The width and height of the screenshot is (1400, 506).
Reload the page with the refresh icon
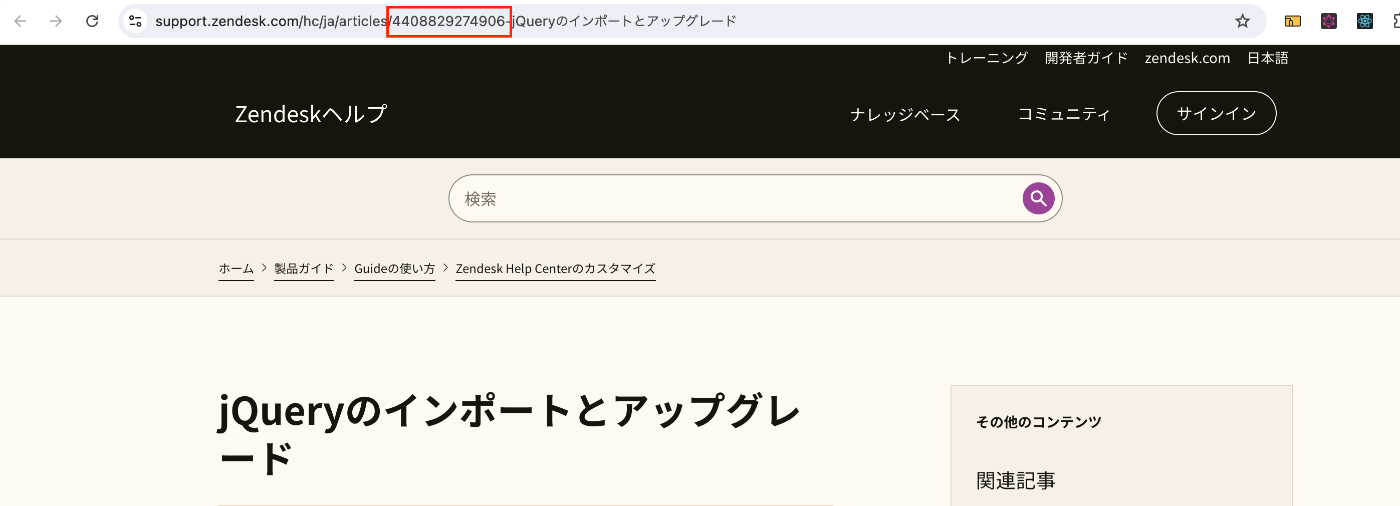click(x=92, y=21)
